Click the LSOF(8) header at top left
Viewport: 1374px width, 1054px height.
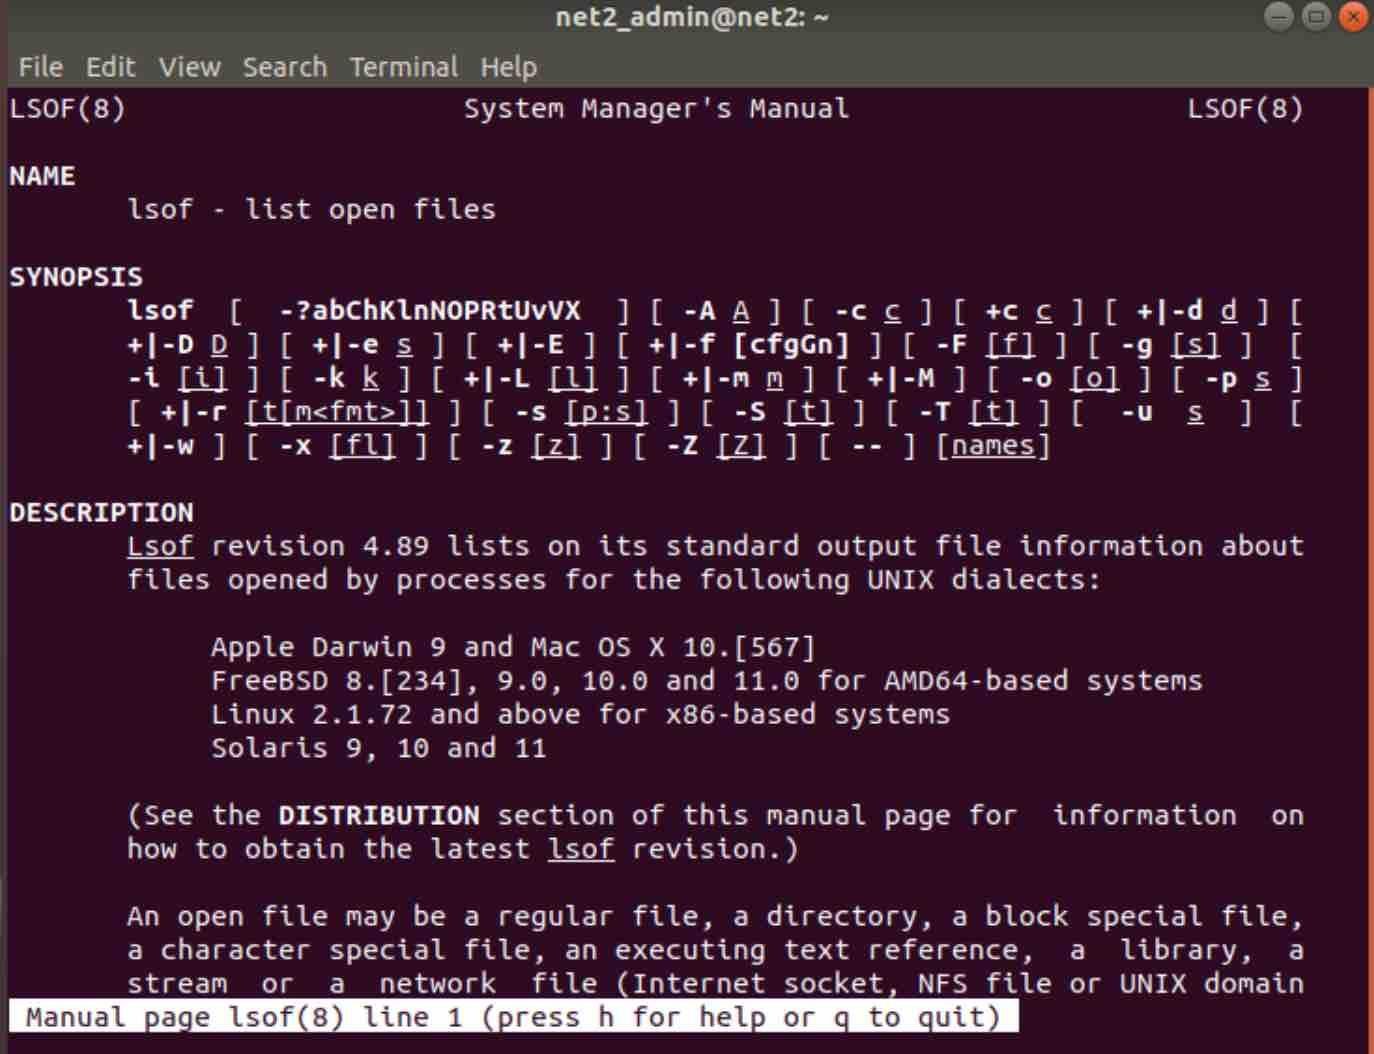[x=67, y=109]
